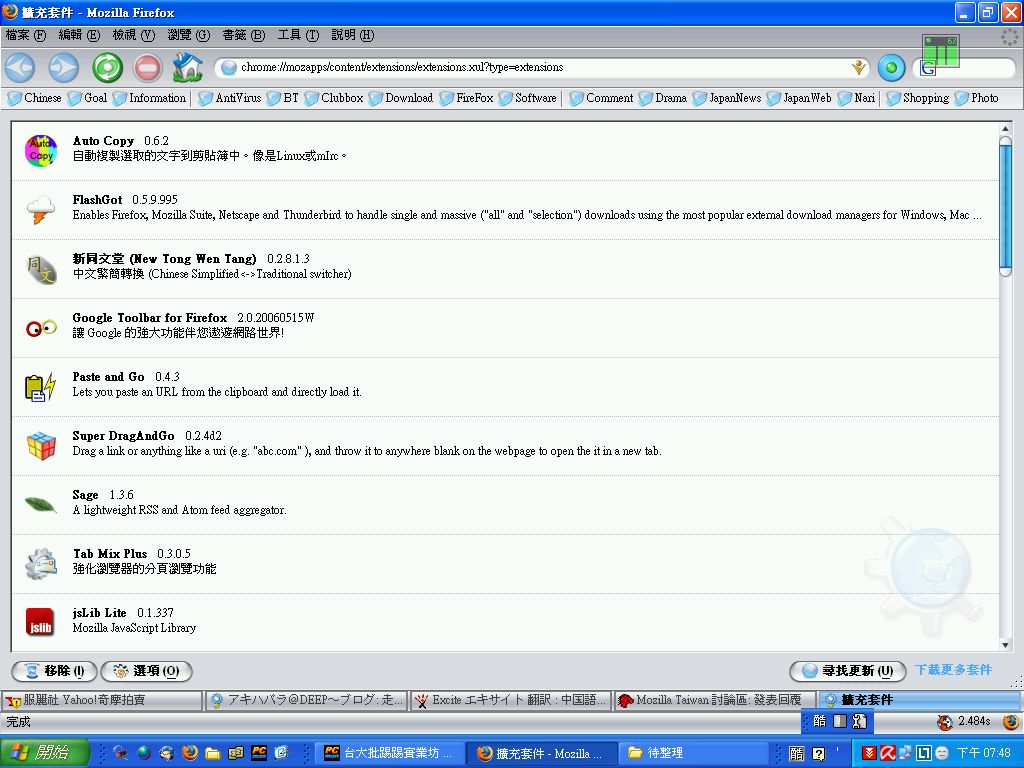
Task: Open the 書籤 (Bookmarks) menu
Action: [x=243, y=35]
